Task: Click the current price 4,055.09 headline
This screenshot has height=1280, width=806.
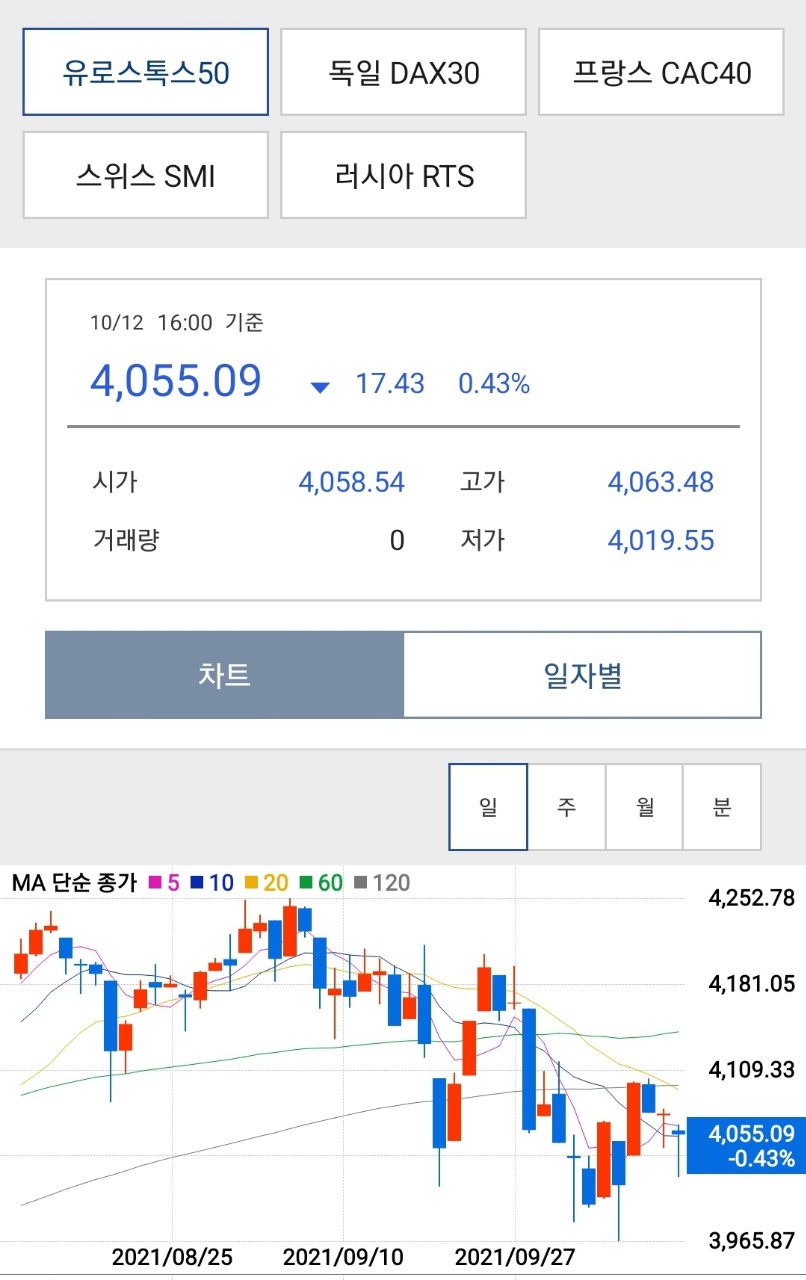Action: click(x=176, y=381)
